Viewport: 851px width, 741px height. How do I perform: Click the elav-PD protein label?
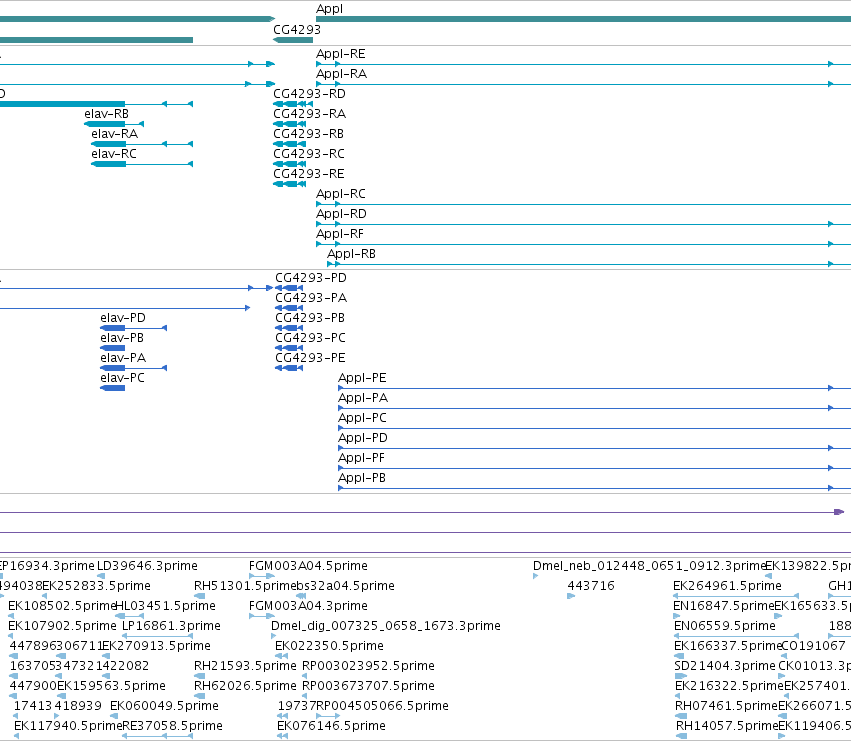(123, 318)
